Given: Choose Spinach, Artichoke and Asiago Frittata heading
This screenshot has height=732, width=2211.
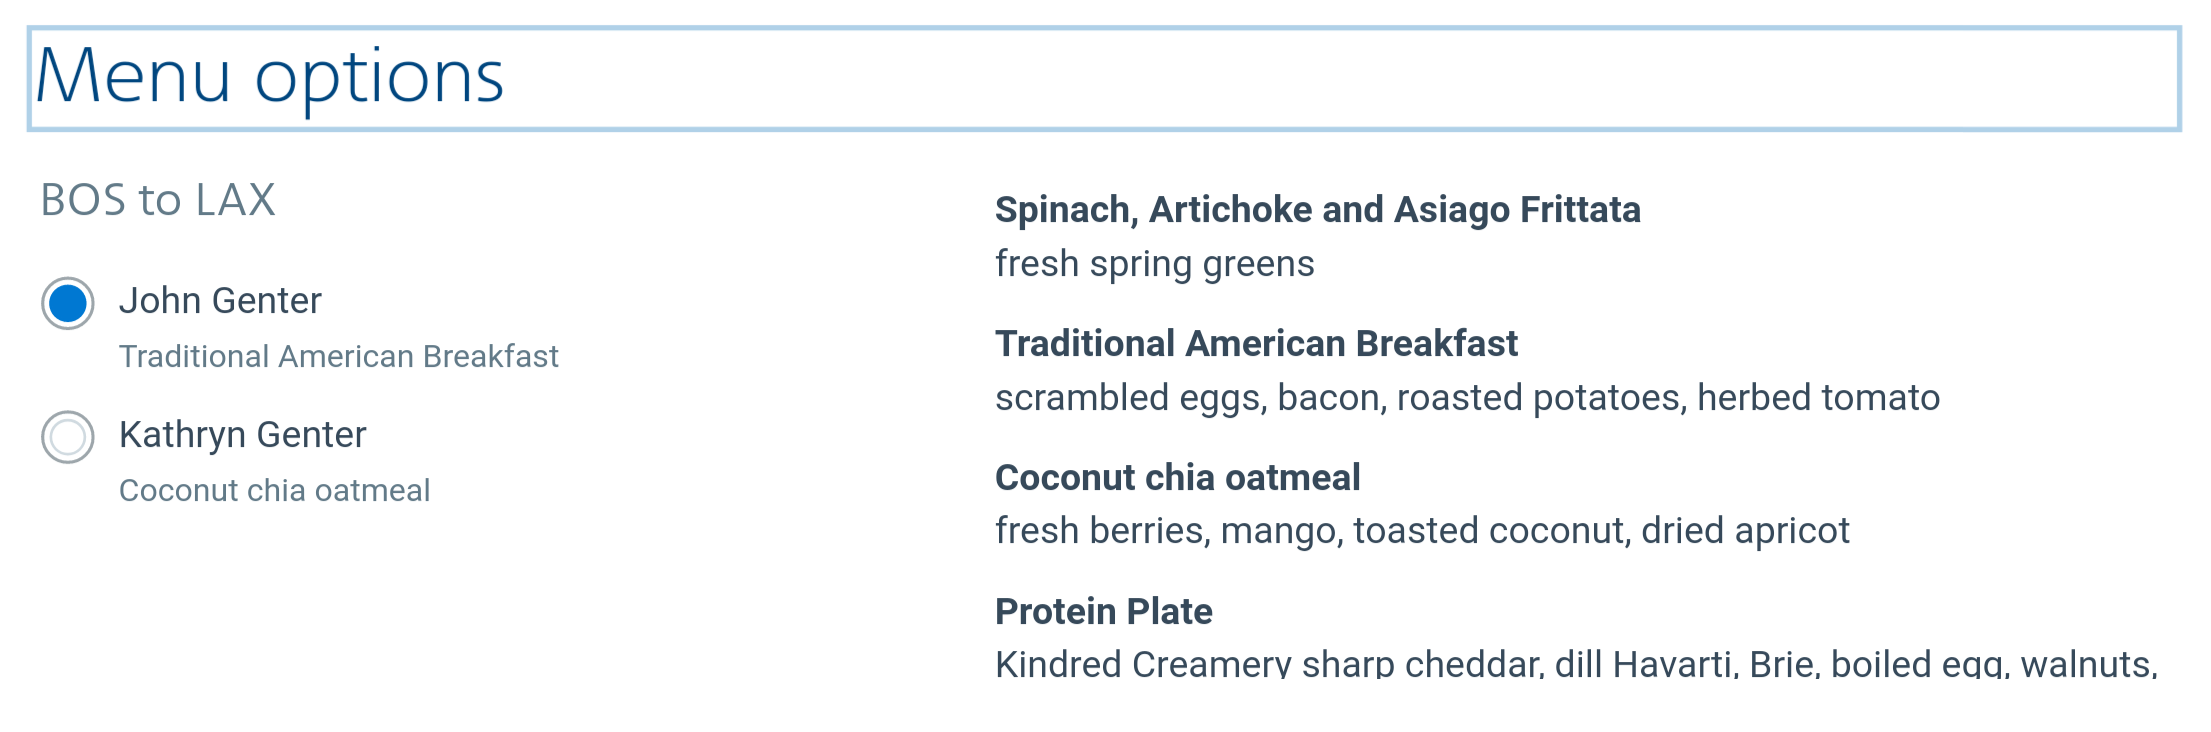Looking at the screenshot, I should (x=1317, y=210).
